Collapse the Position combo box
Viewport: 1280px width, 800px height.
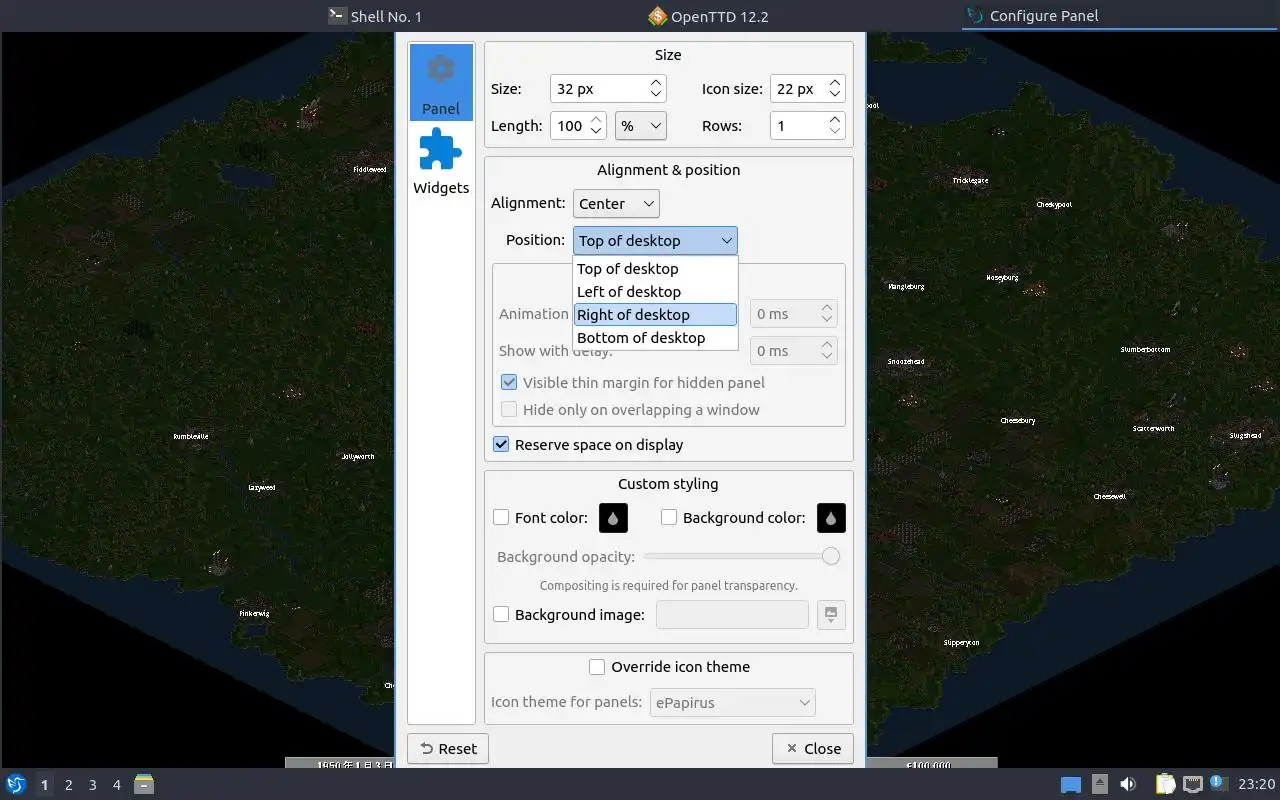coord(655,240)
